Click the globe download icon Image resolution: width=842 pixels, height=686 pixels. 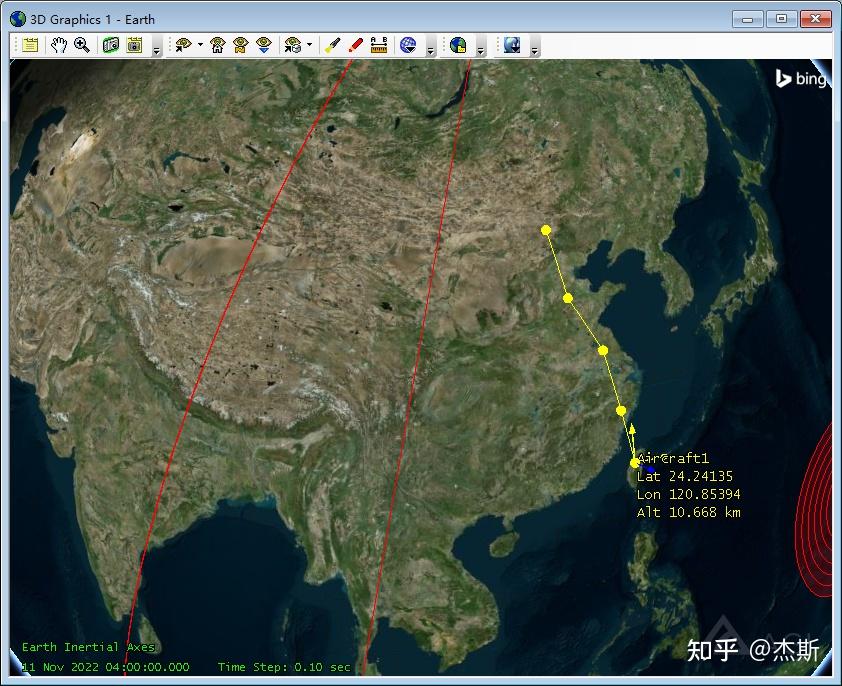pyautogui.click(x=512, y=45)
